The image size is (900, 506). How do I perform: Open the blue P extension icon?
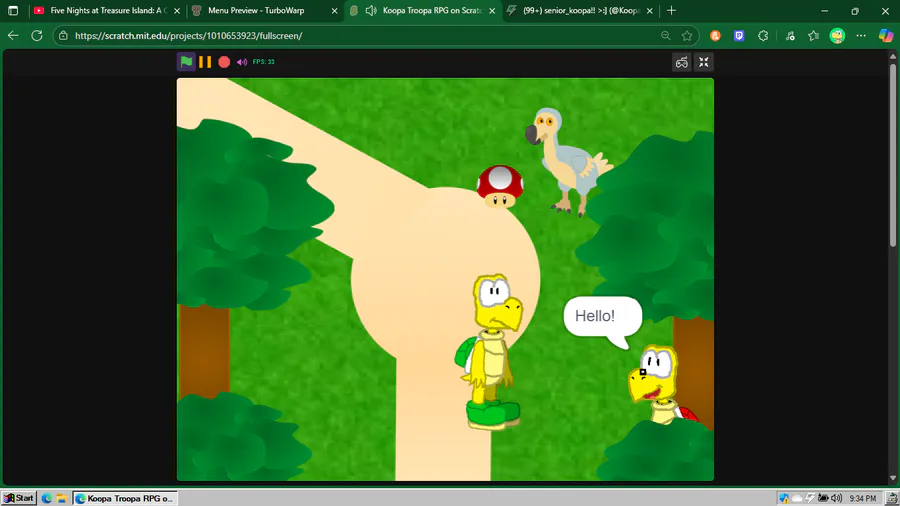tap(739, 36)
